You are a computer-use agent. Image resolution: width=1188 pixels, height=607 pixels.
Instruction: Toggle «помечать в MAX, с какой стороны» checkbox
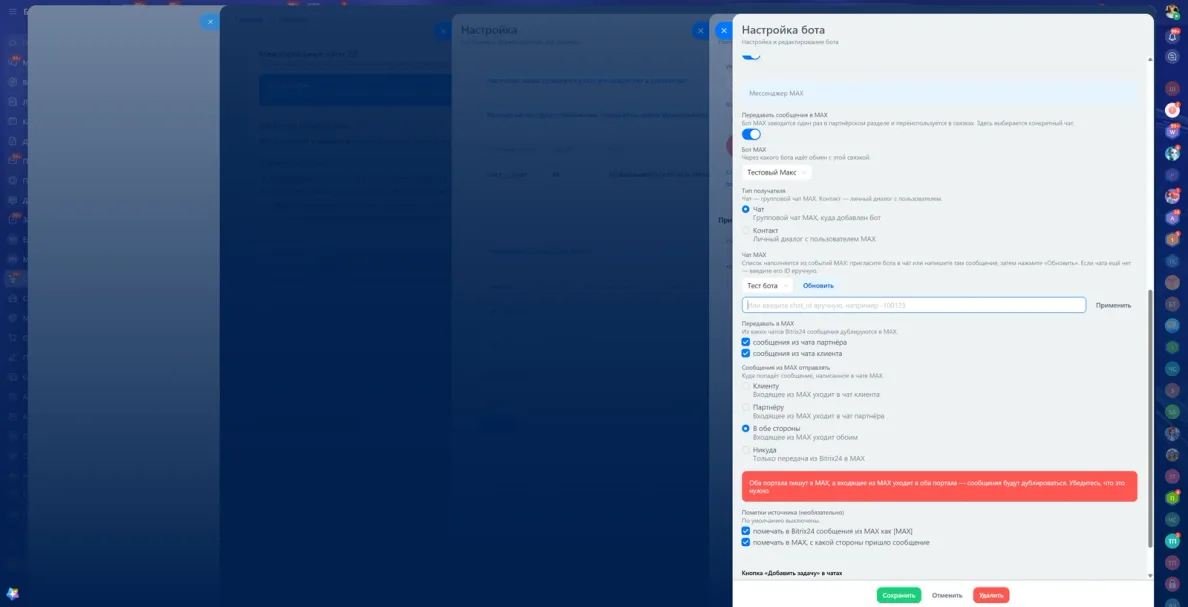[746, 543]
